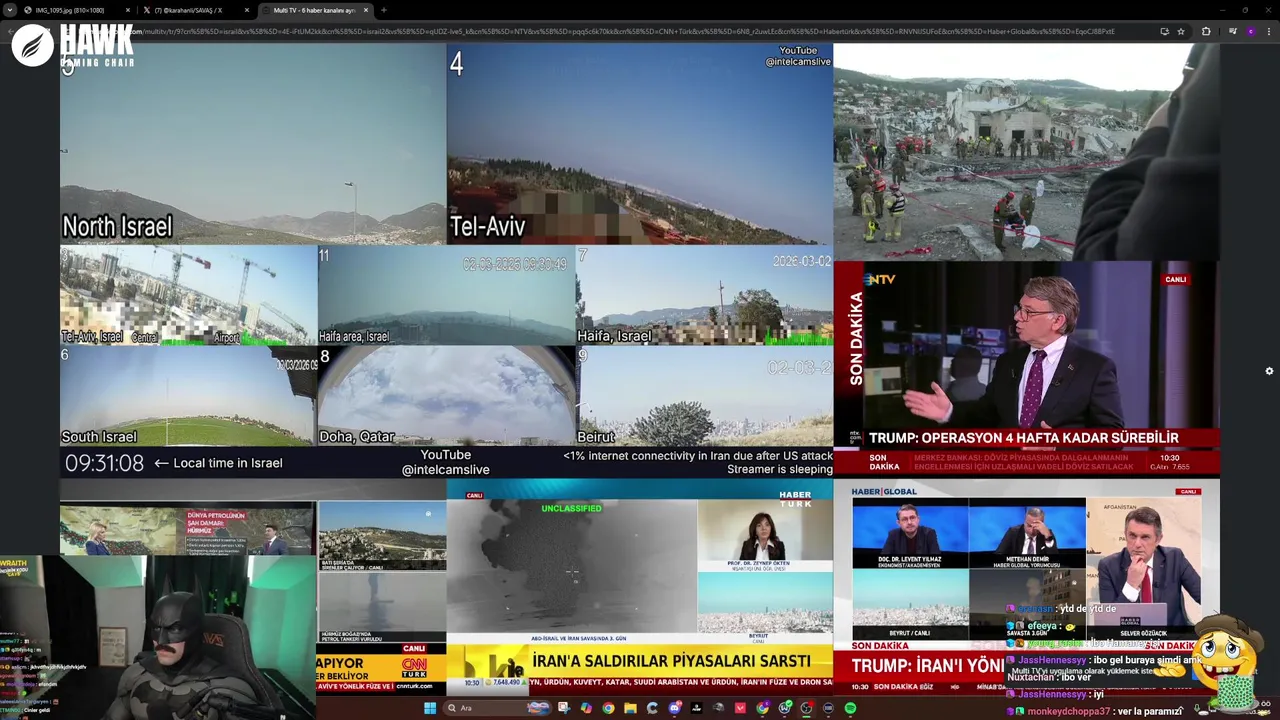Open the new tab plus button
Viewport: 1280px width, 720px height.
point(384,10)
